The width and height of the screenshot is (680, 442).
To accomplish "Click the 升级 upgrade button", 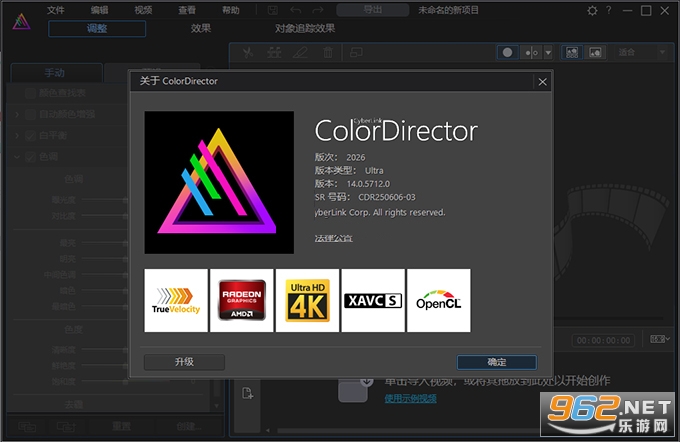I will point(184,362).
